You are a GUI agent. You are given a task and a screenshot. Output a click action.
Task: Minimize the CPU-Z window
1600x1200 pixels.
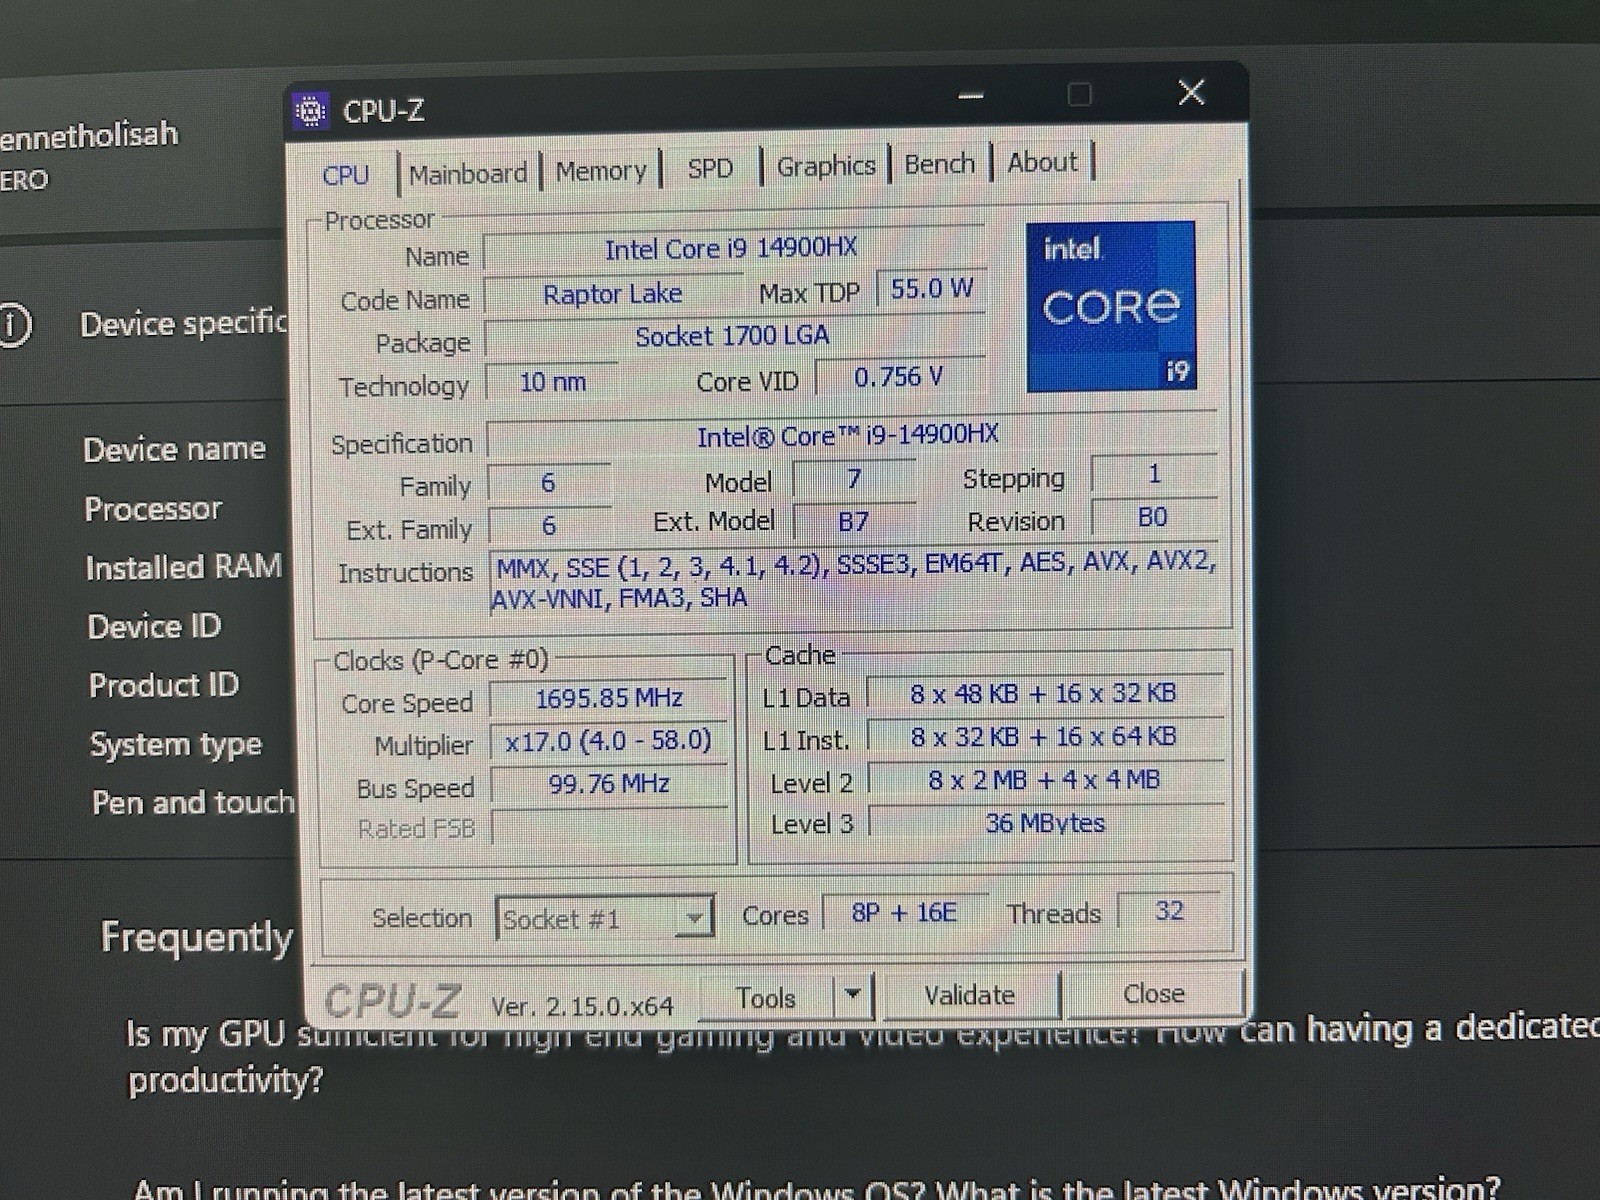(x=971, y=96)
